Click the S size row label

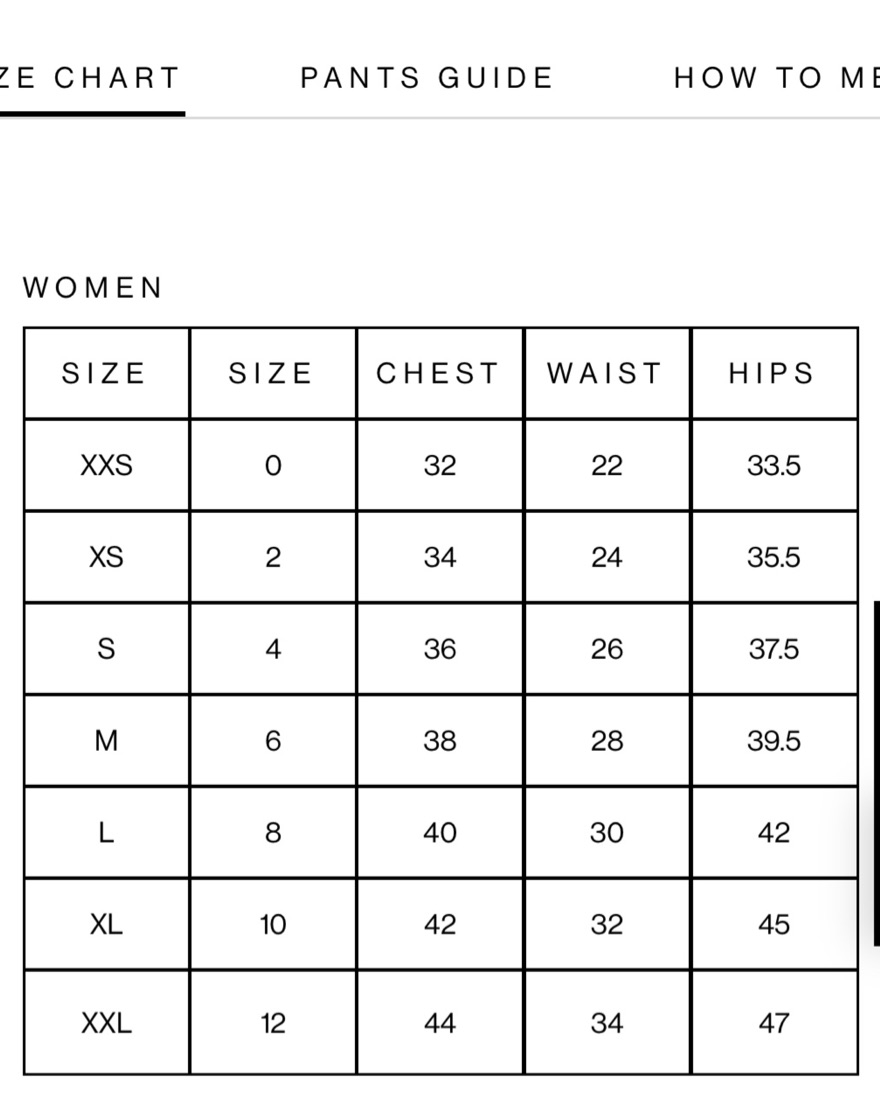pyautogui.click(x=106, y=649)
